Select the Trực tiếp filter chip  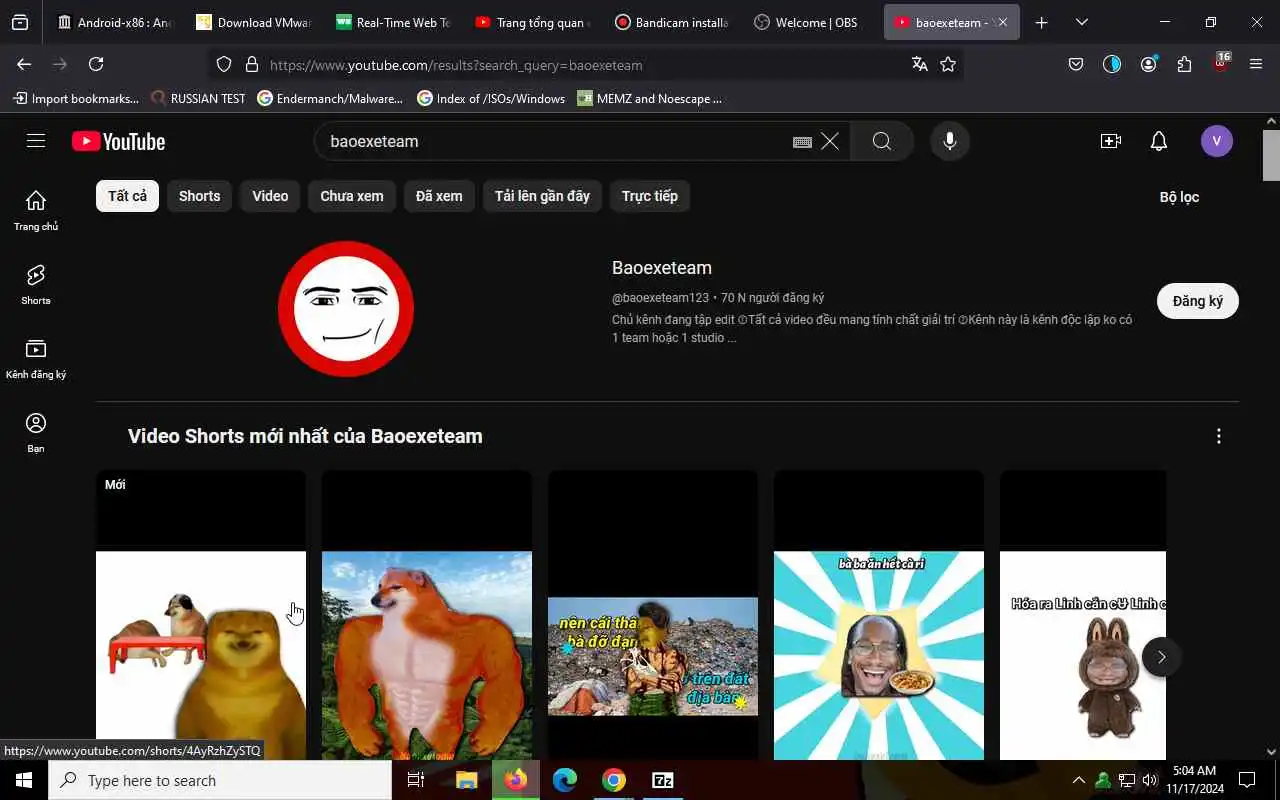tap(650, 196)
